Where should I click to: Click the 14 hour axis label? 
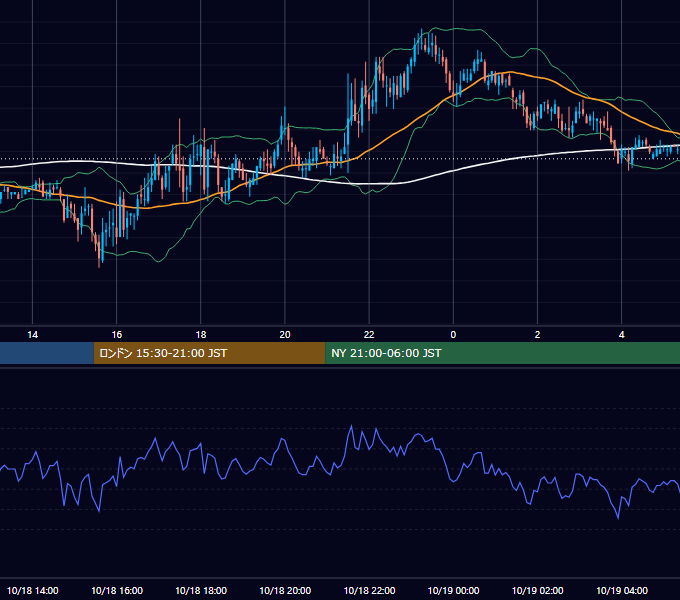click(33, 335)
